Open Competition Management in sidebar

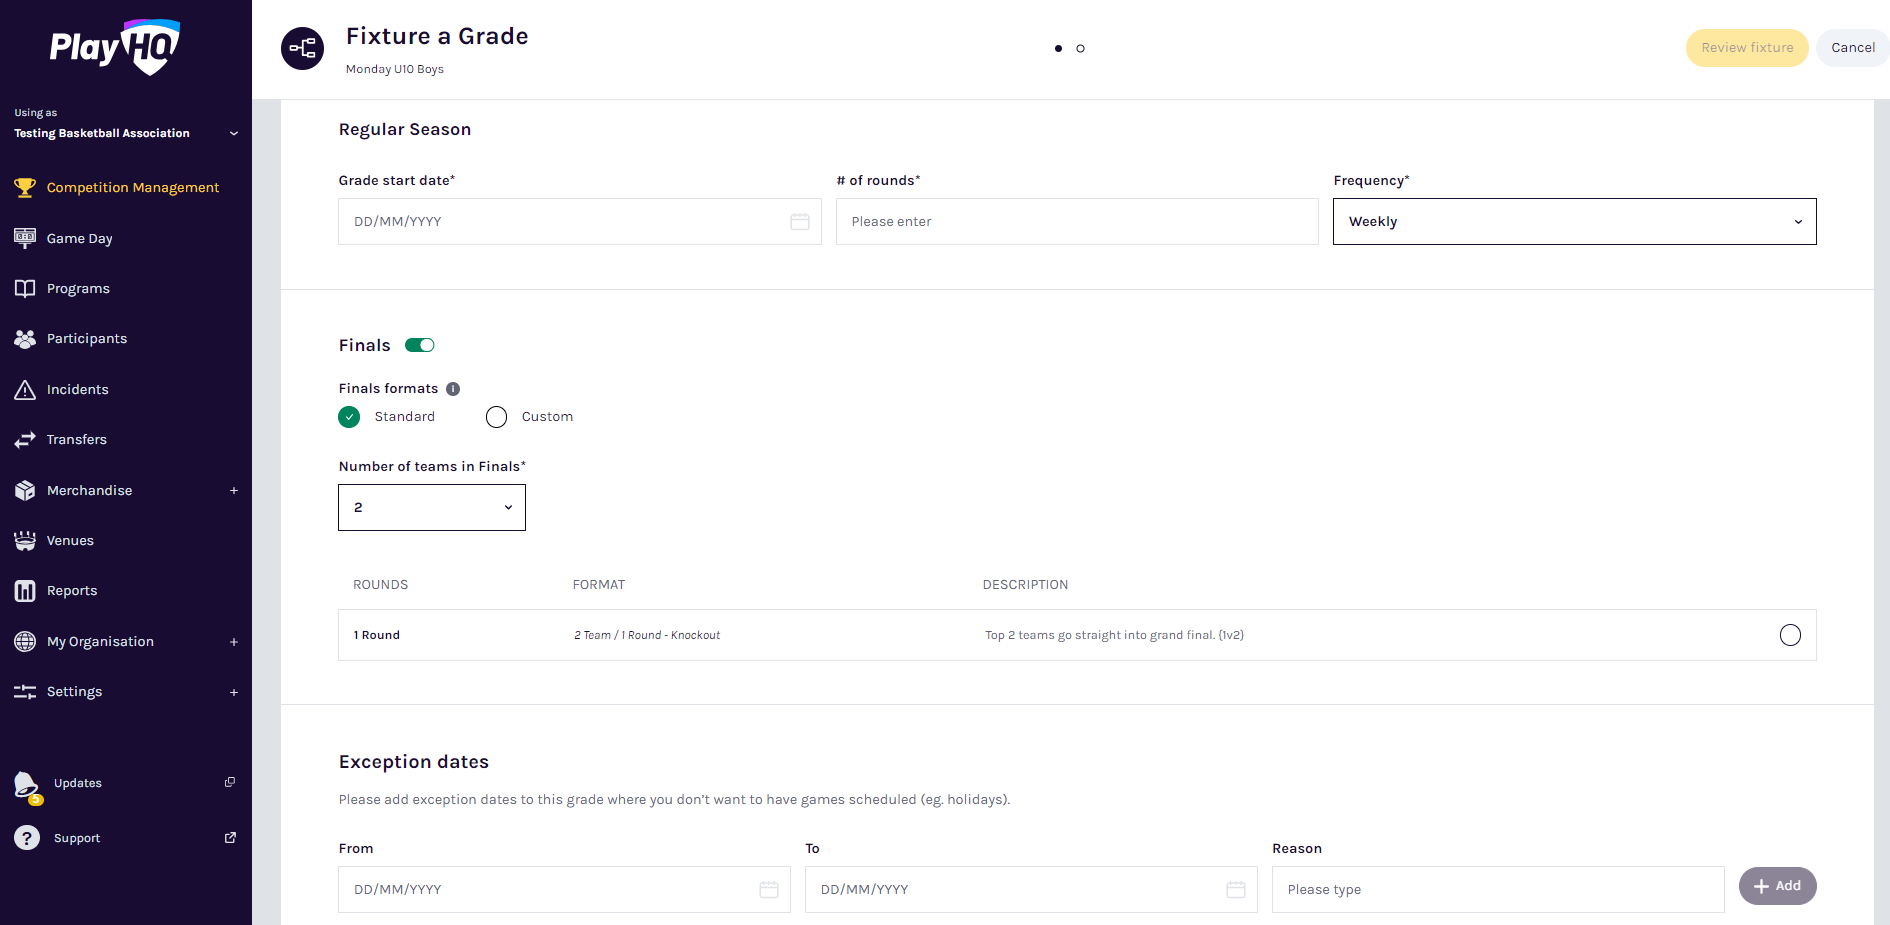point(132,188)
